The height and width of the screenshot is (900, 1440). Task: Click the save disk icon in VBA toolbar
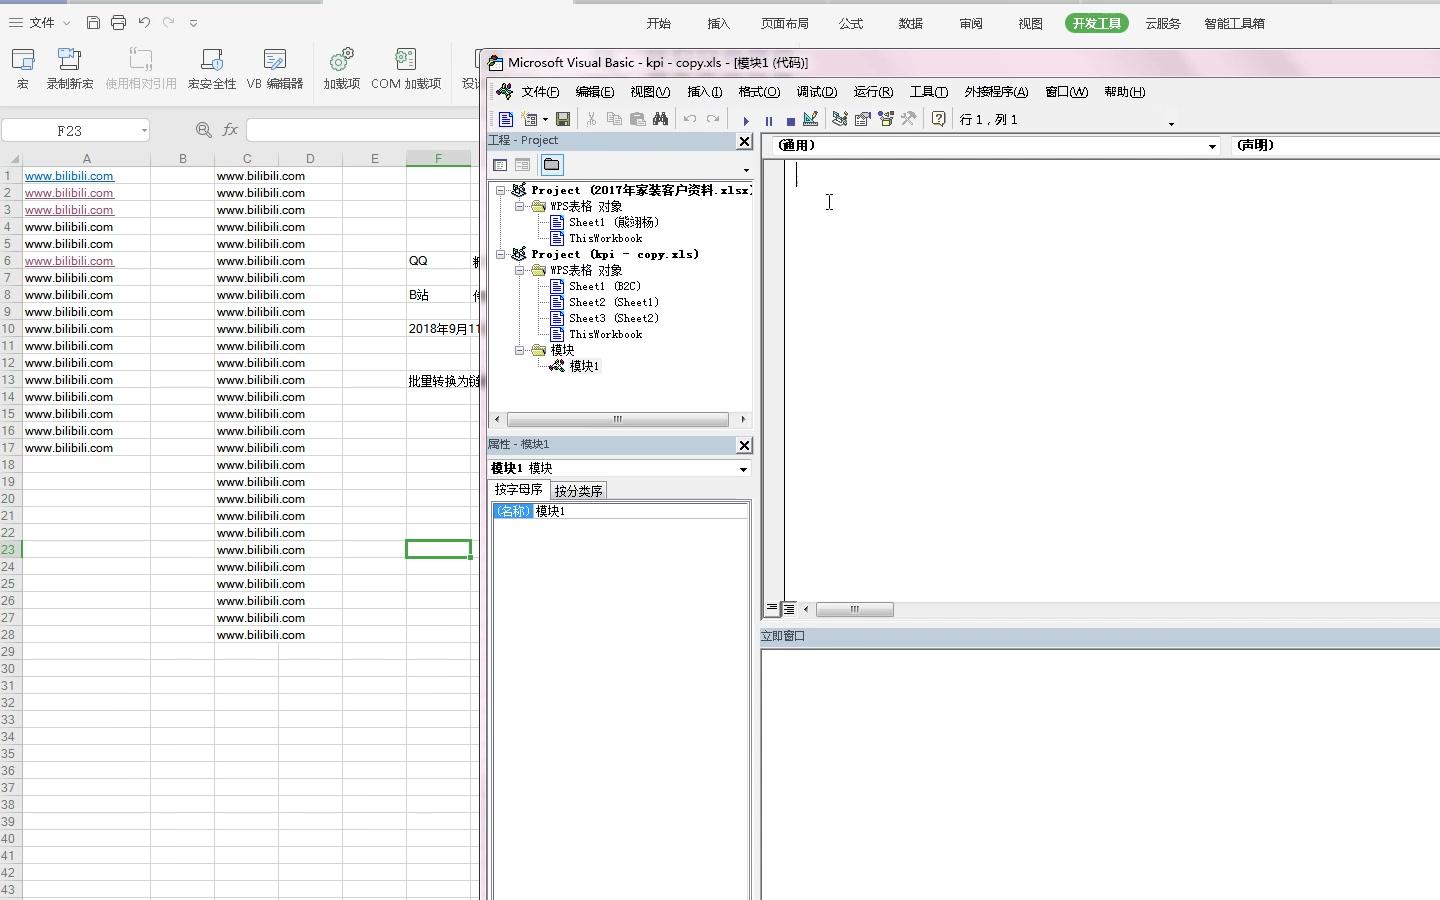pos(563,119)
